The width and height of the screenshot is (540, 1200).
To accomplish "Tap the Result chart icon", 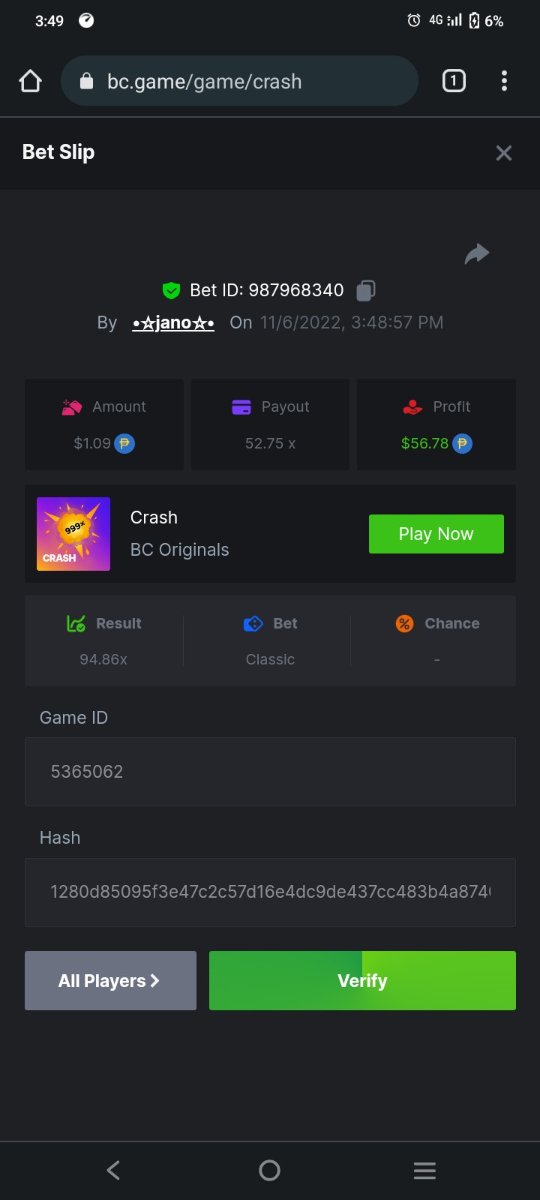I will coord(76,624).
